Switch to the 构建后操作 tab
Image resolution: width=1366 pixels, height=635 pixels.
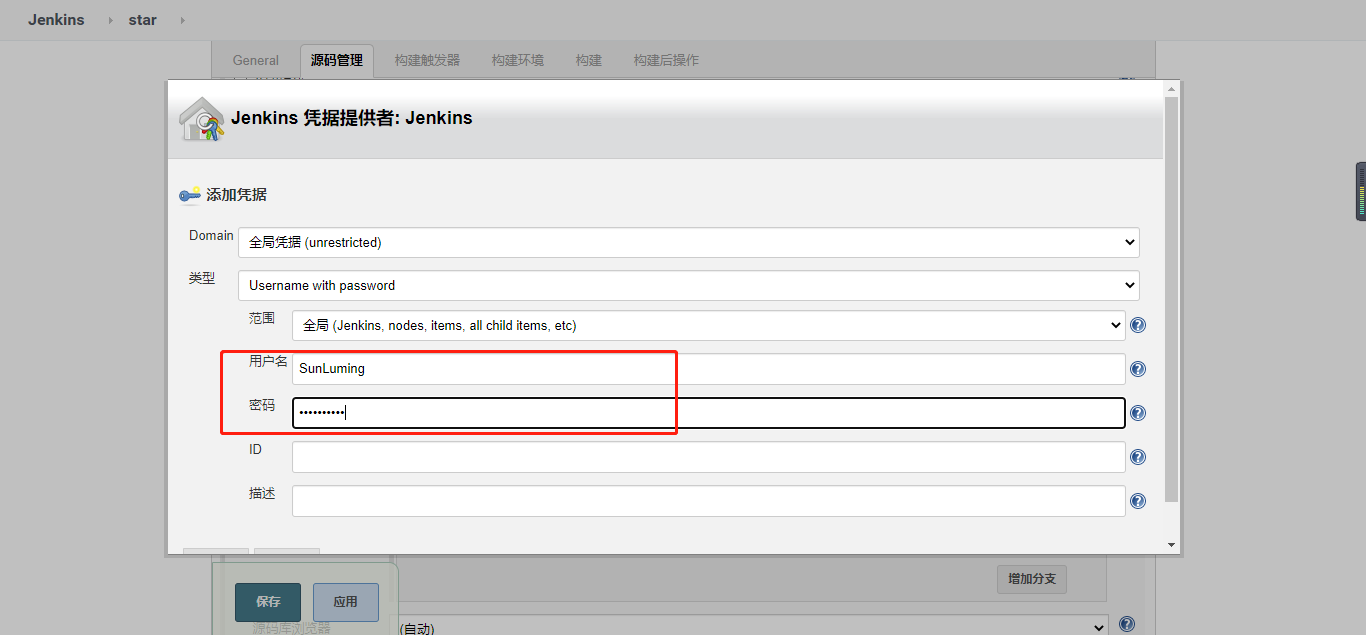pyautogui.click(x=666, y=60)
